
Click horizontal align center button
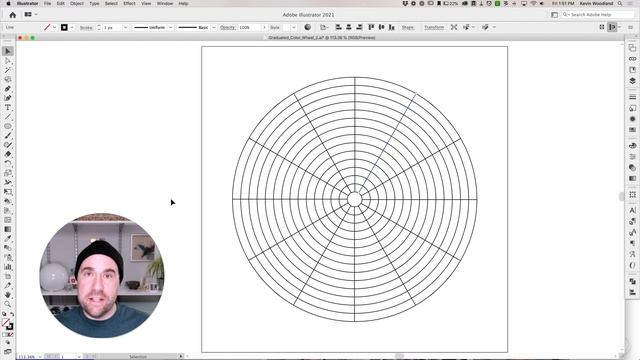click(349, 27)
